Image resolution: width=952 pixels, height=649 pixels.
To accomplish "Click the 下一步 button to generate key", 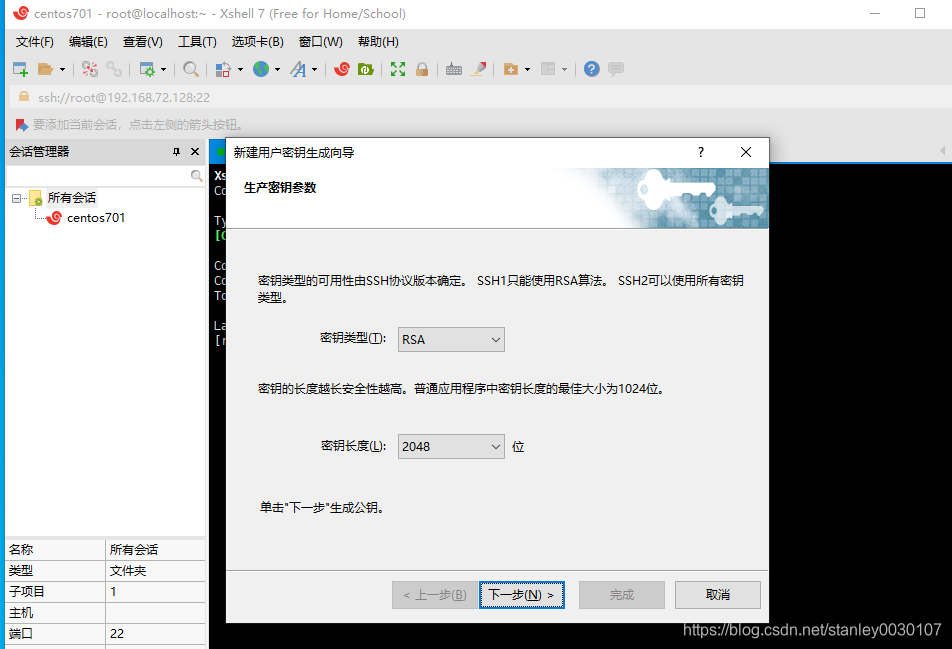I will click(521, 594).
